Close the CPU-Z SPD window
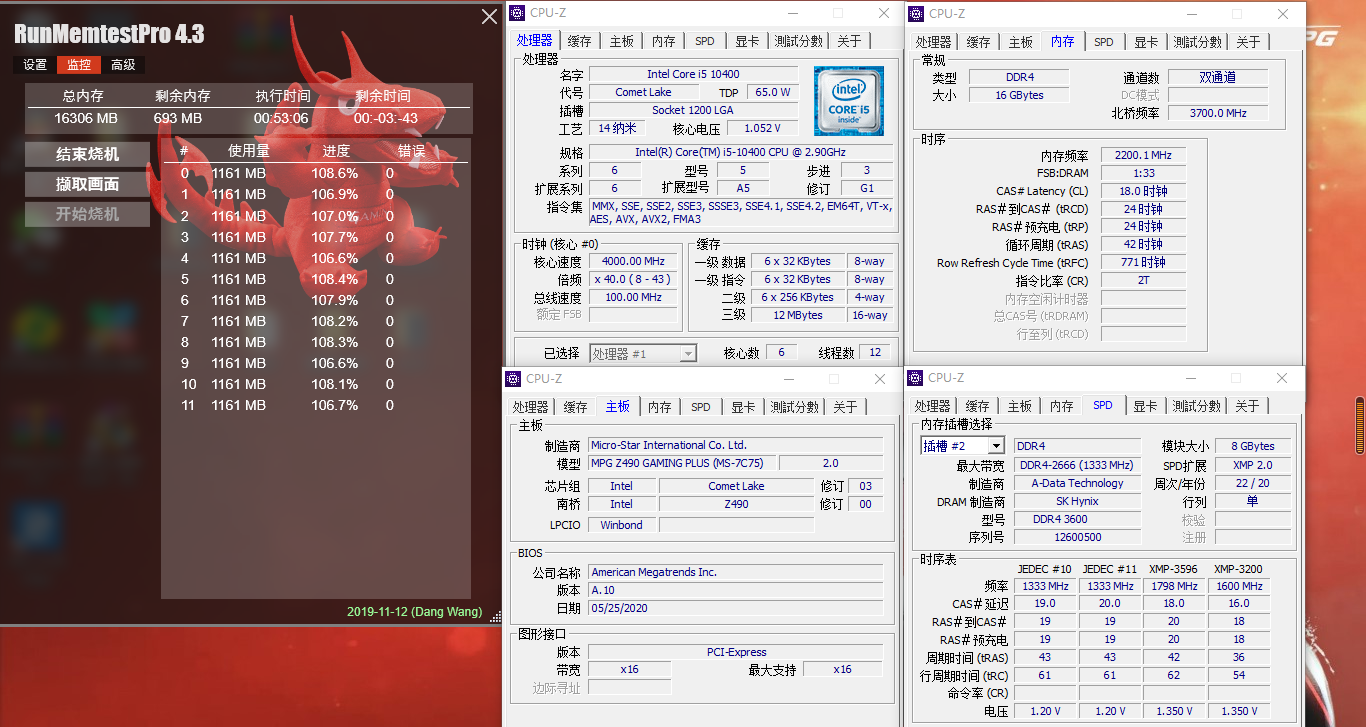The height and width of the screenshot is (727, 1366). [1283, 378]
